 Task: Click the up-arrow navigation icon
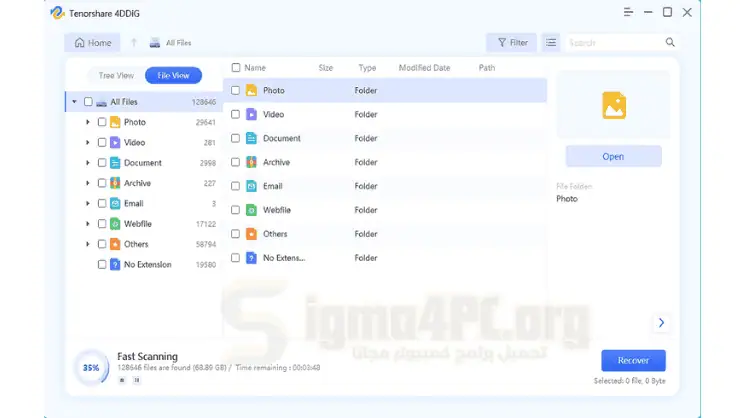tap(134, 43)
